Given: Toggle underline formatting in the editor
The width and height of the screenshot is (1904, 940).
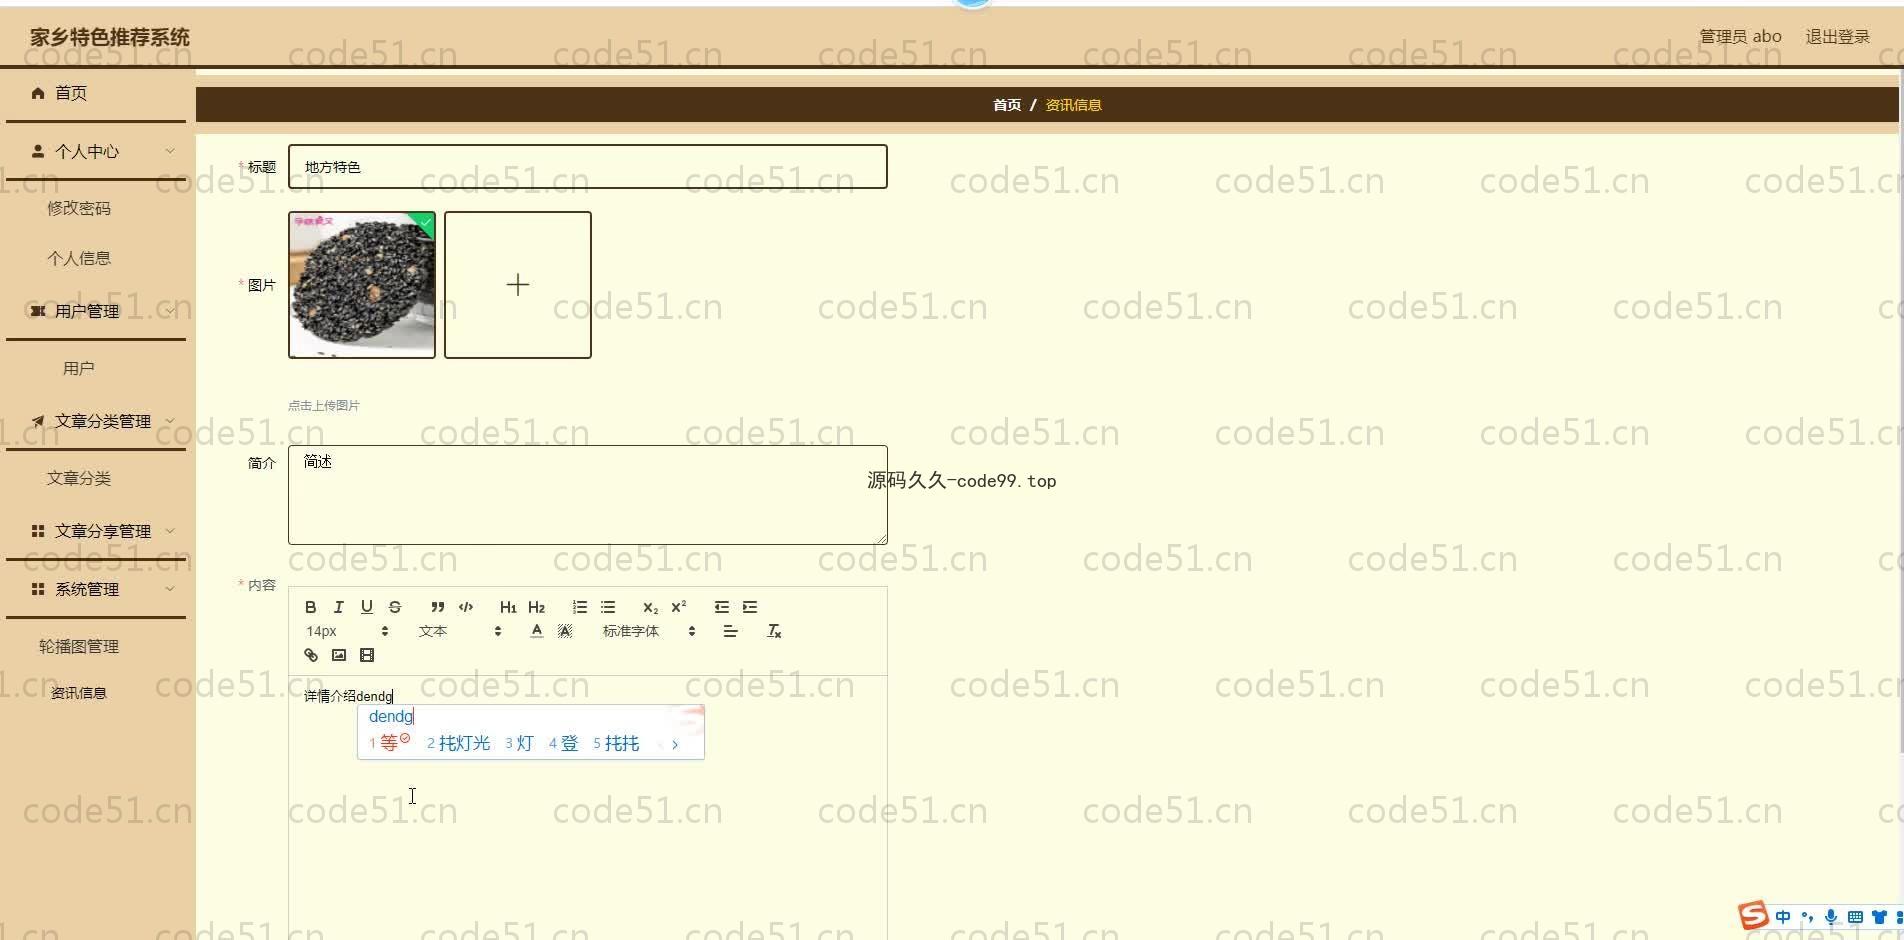Looking at the screenshot, I should [x=367, y=607].
